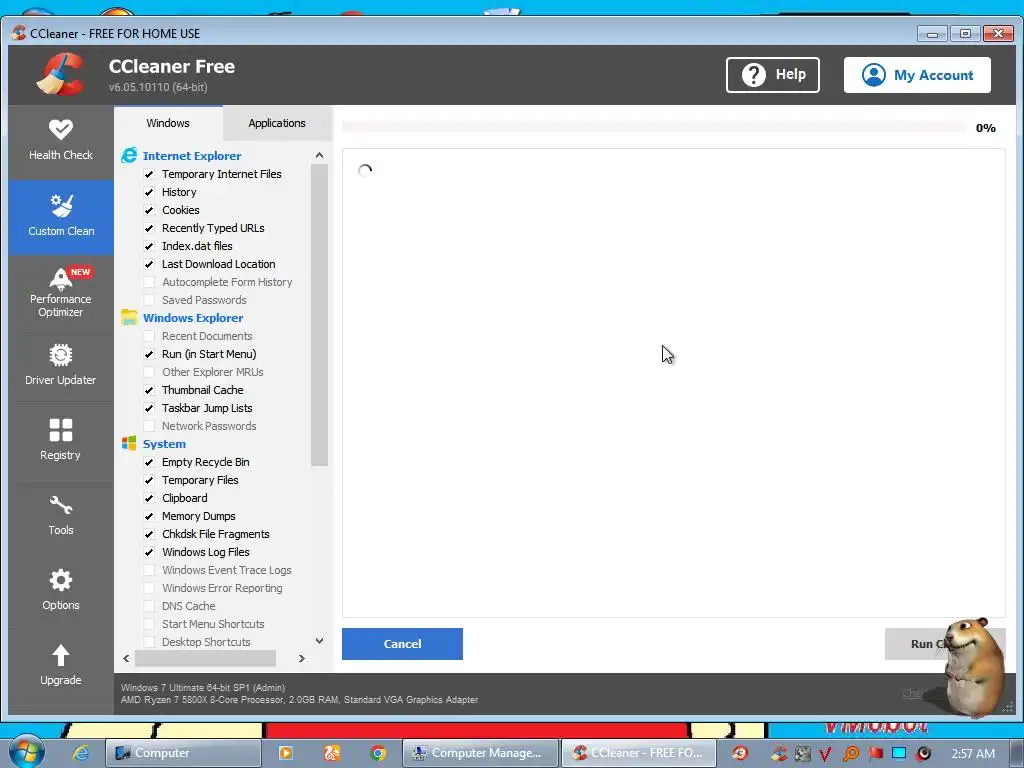
Task: Open the Windows Start menu orb
Action: coord(27,752)
